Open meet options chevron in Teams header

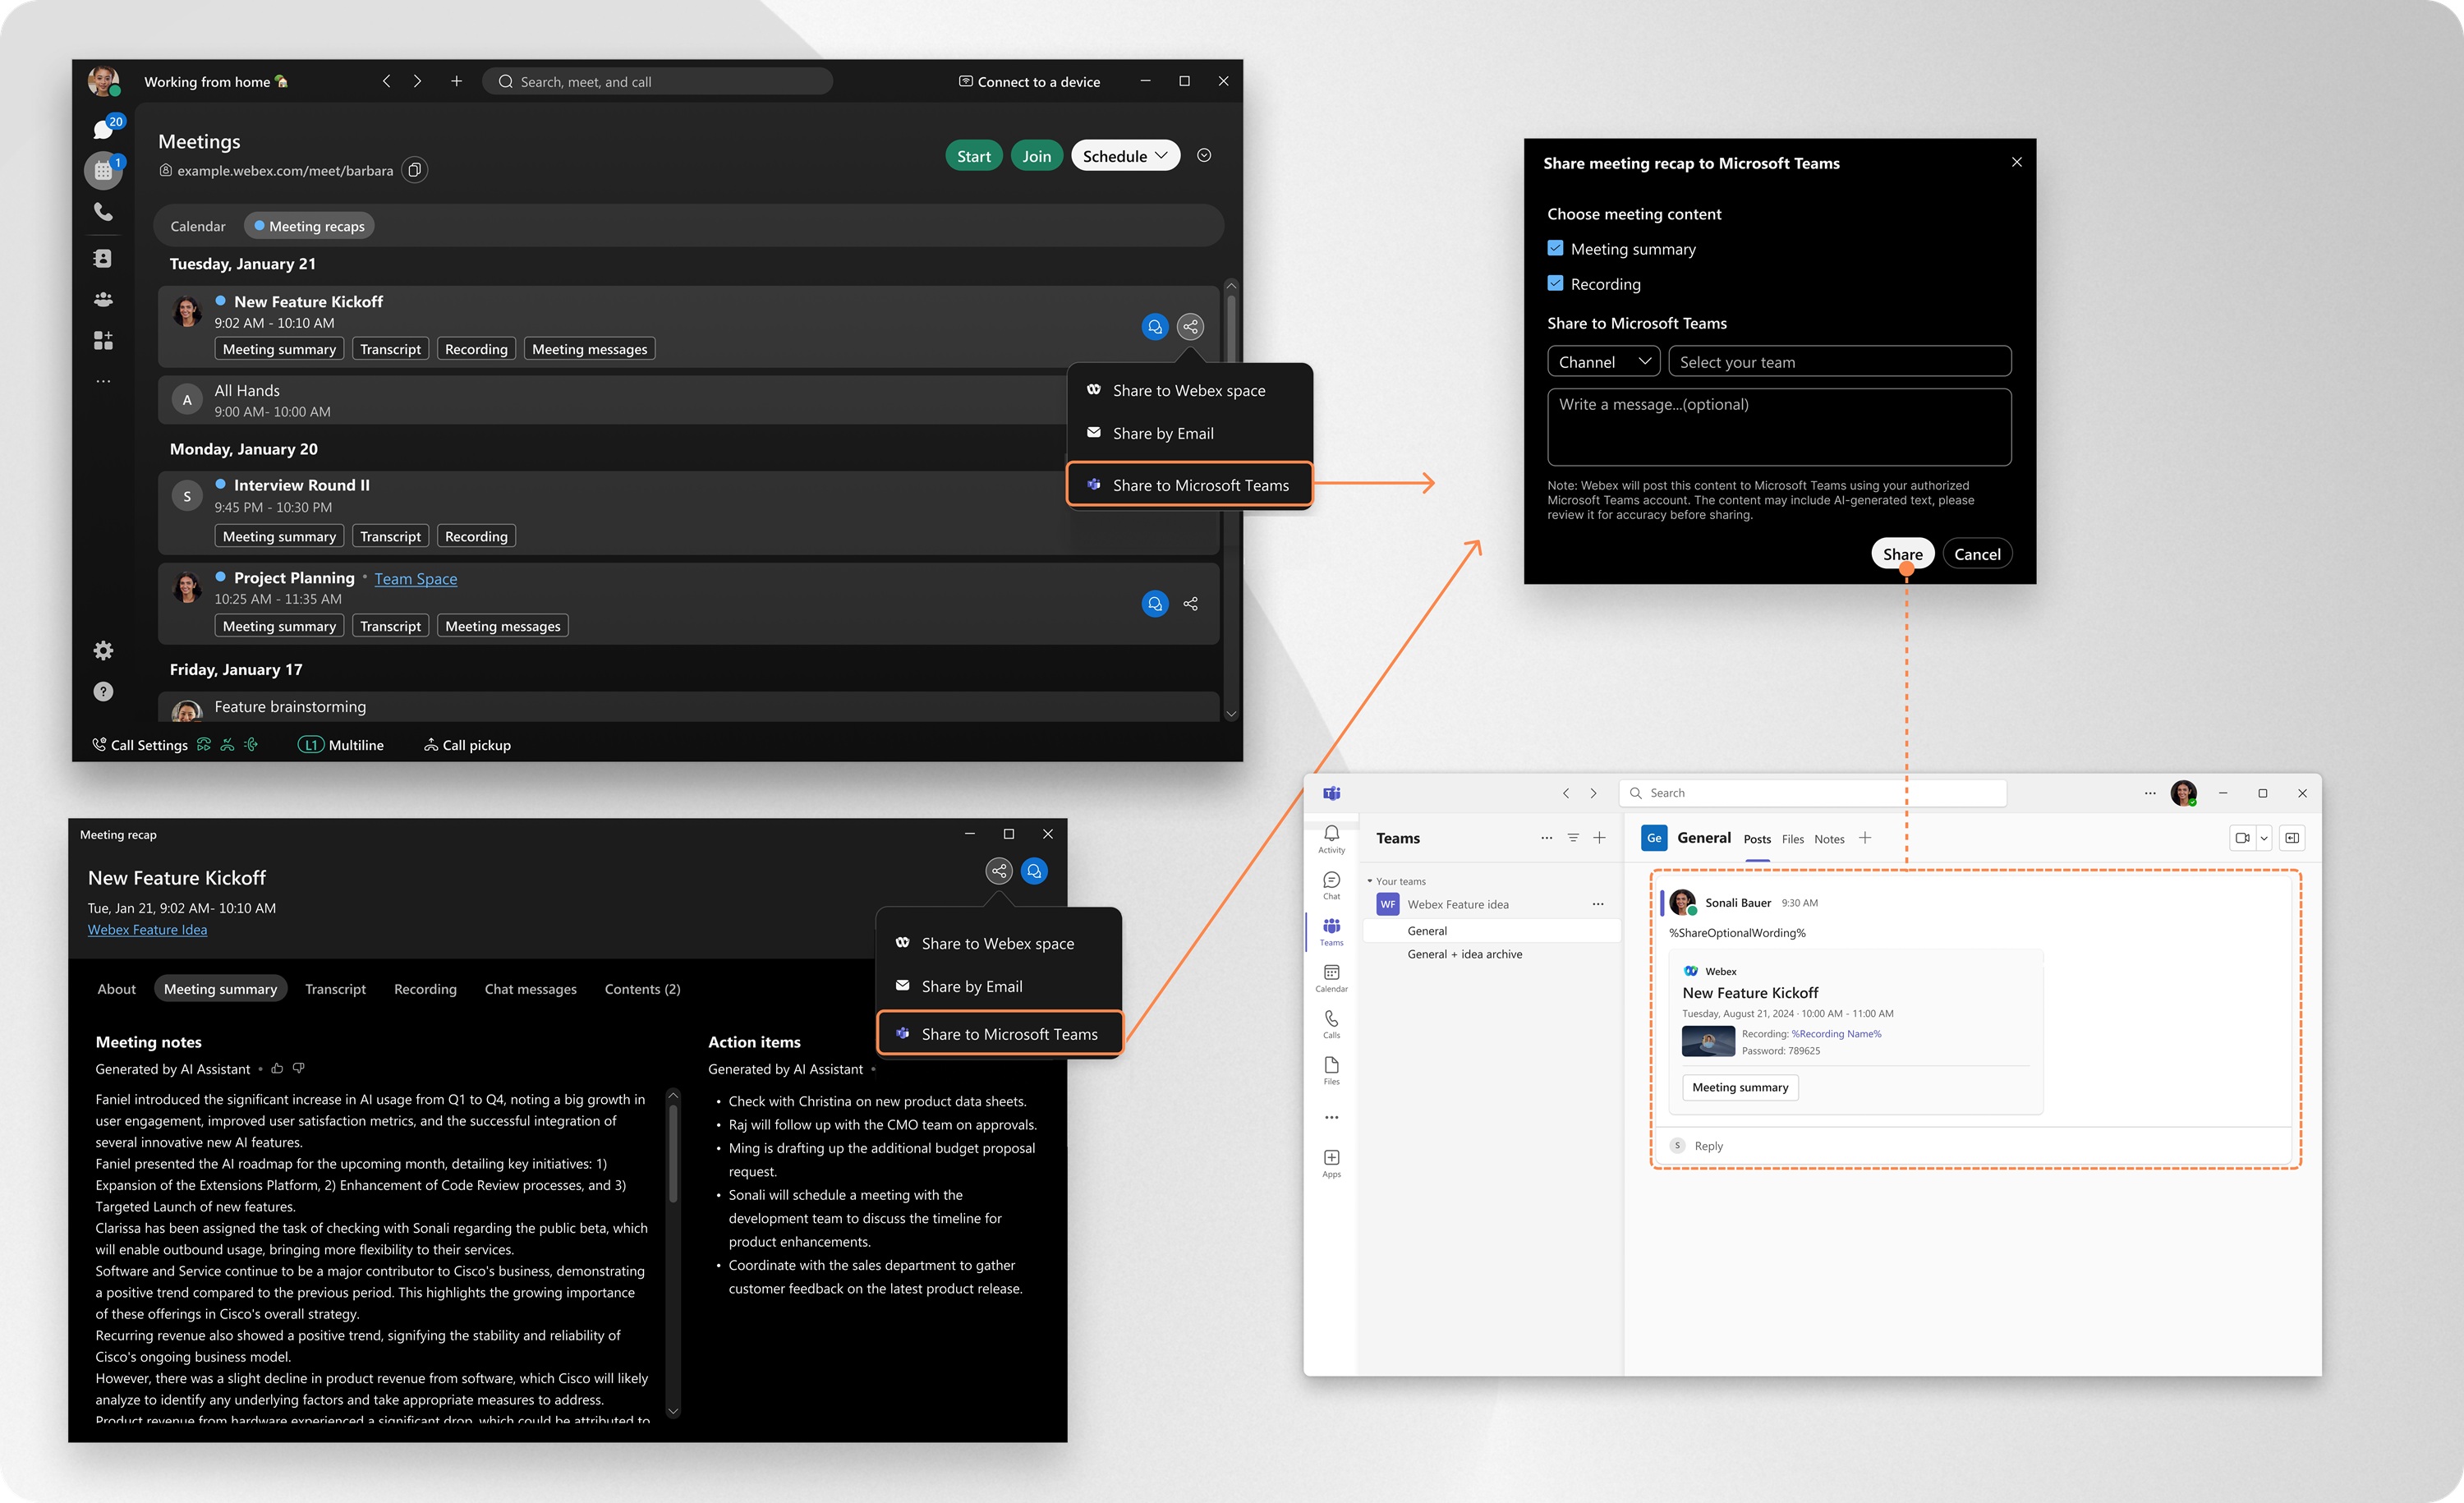(x=2264, y=838)
